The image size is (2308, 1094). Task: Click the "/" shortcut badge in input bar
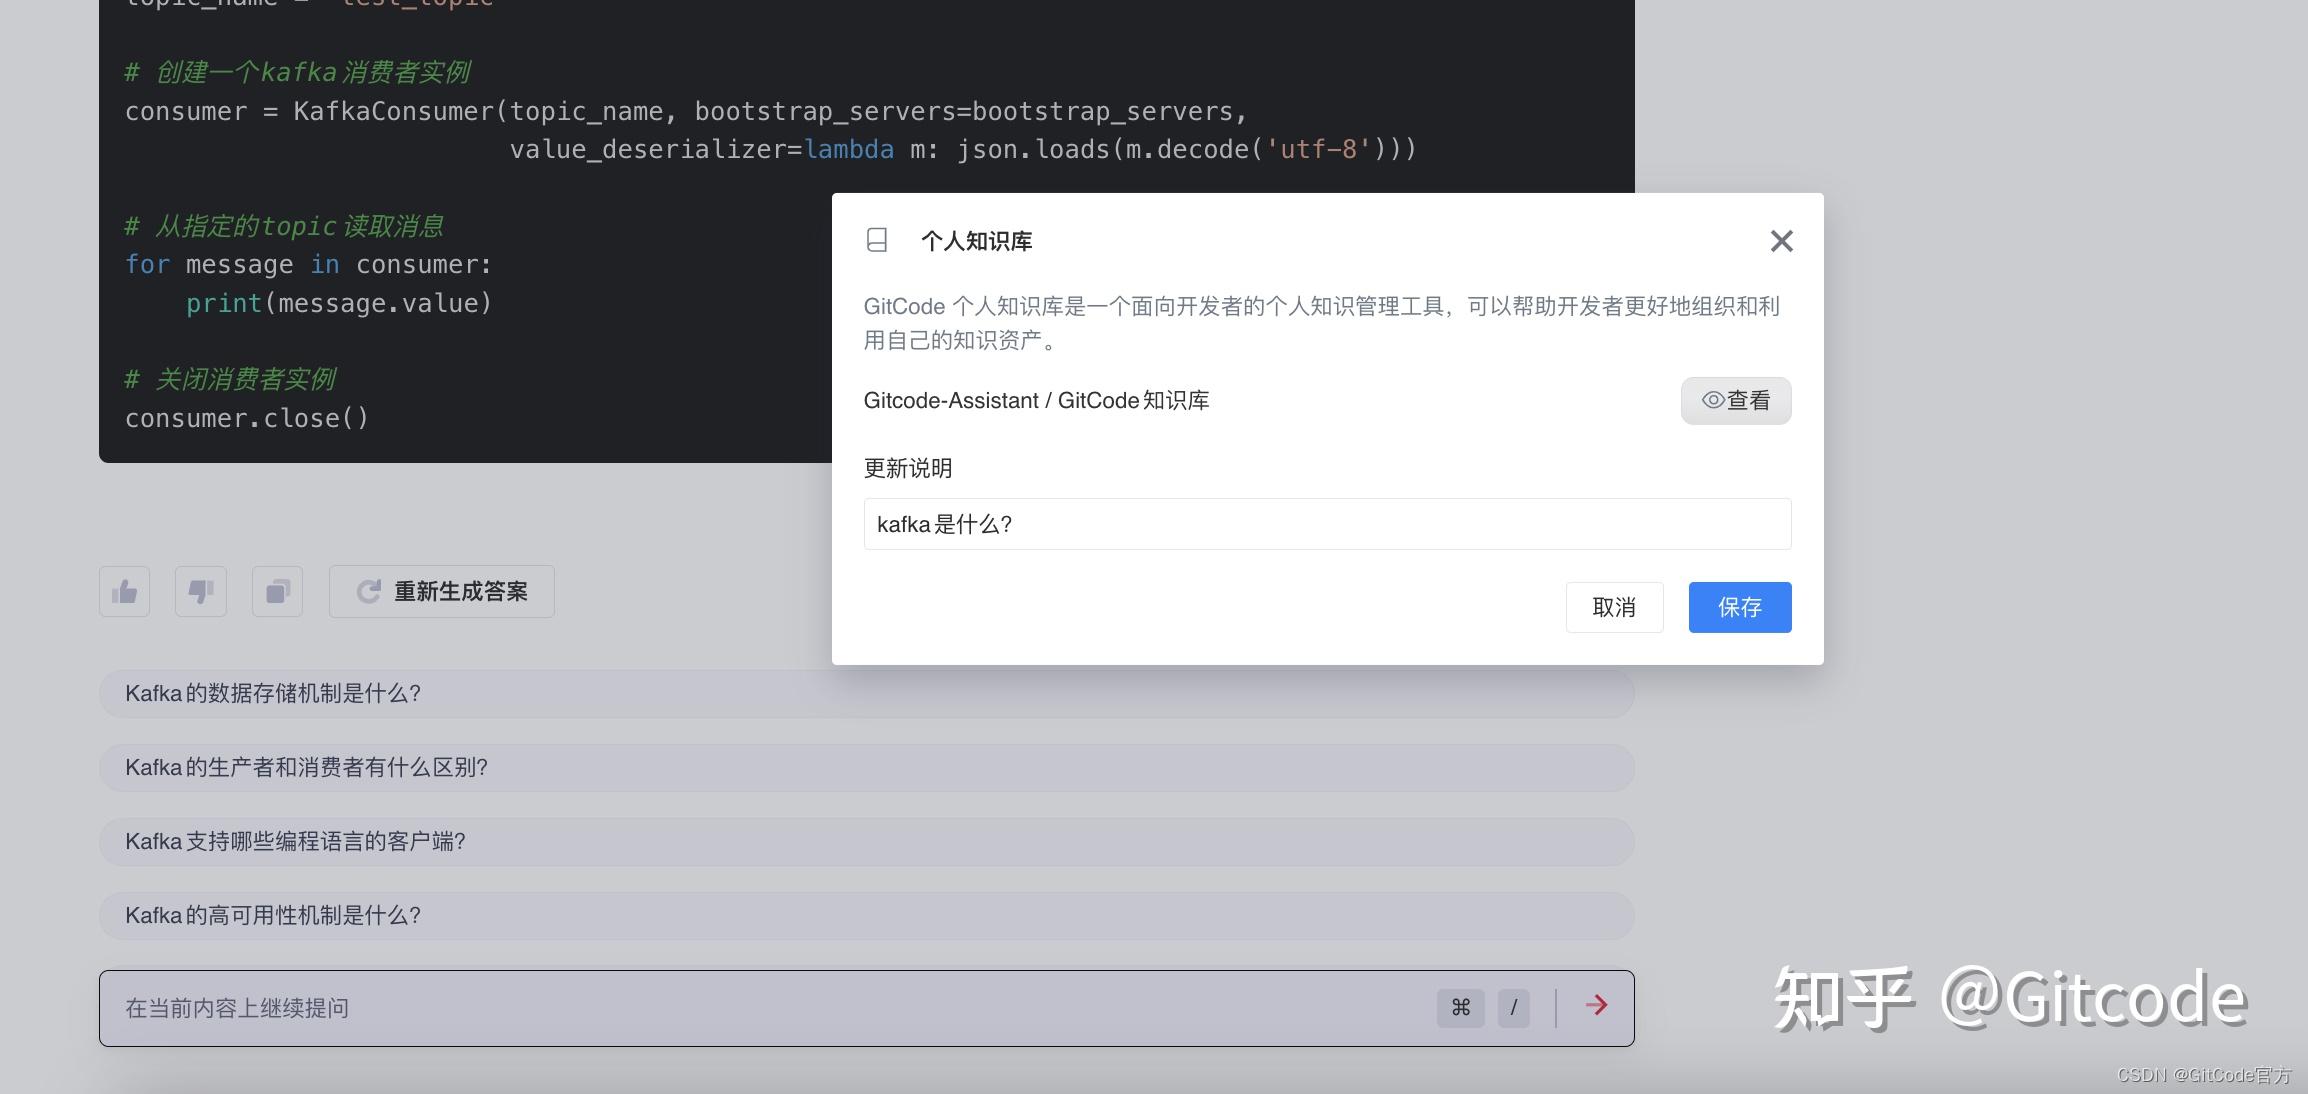click(x=1513, y=1007)
